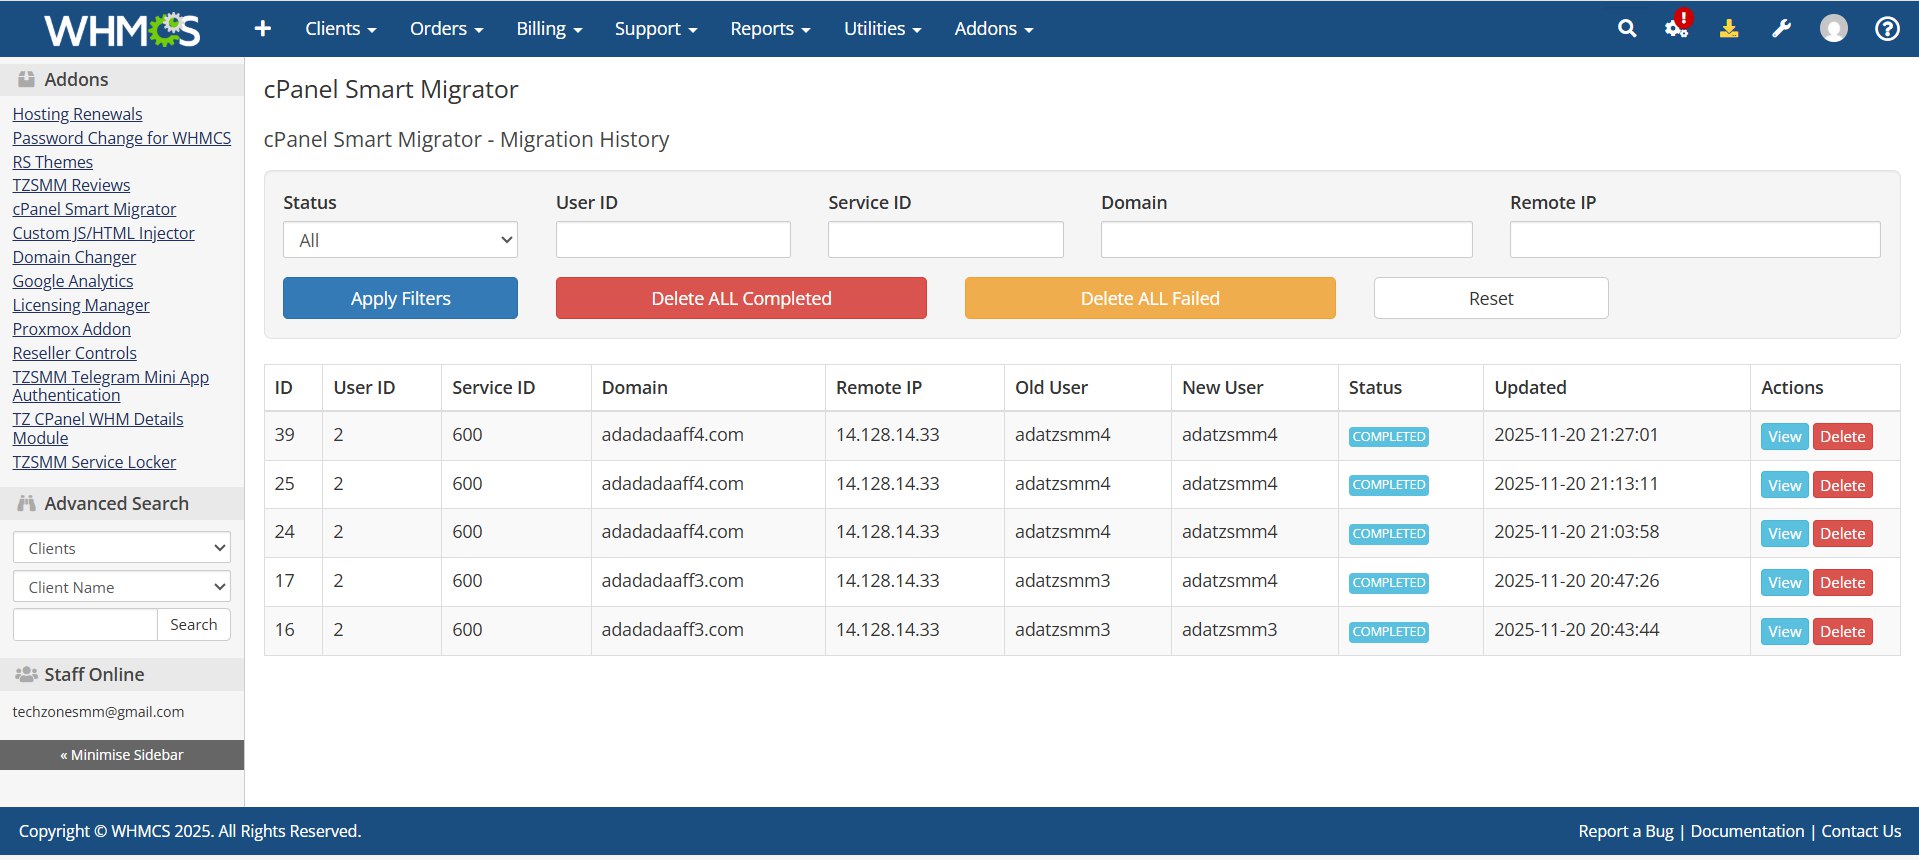Open Hosting Renewals addon link
Image resolution: width=1919 pixels, height=860 pixels.
77,114
